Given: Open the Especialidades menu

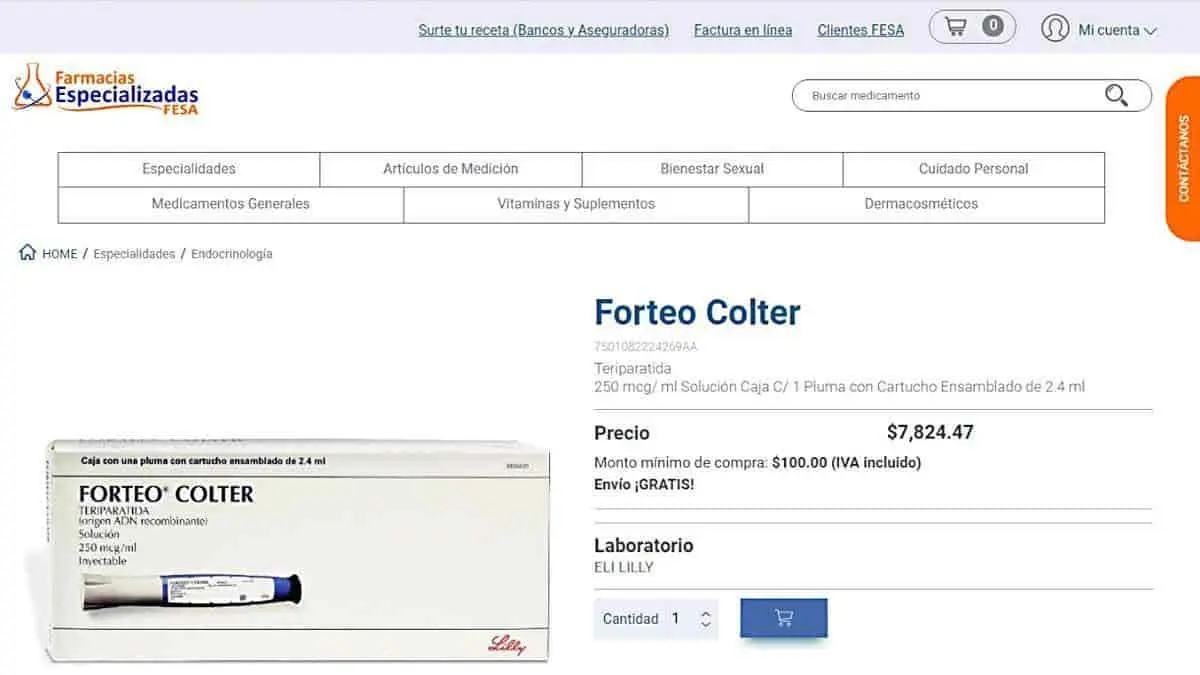Looking at the screenshot, I should [x=189, y=169].
